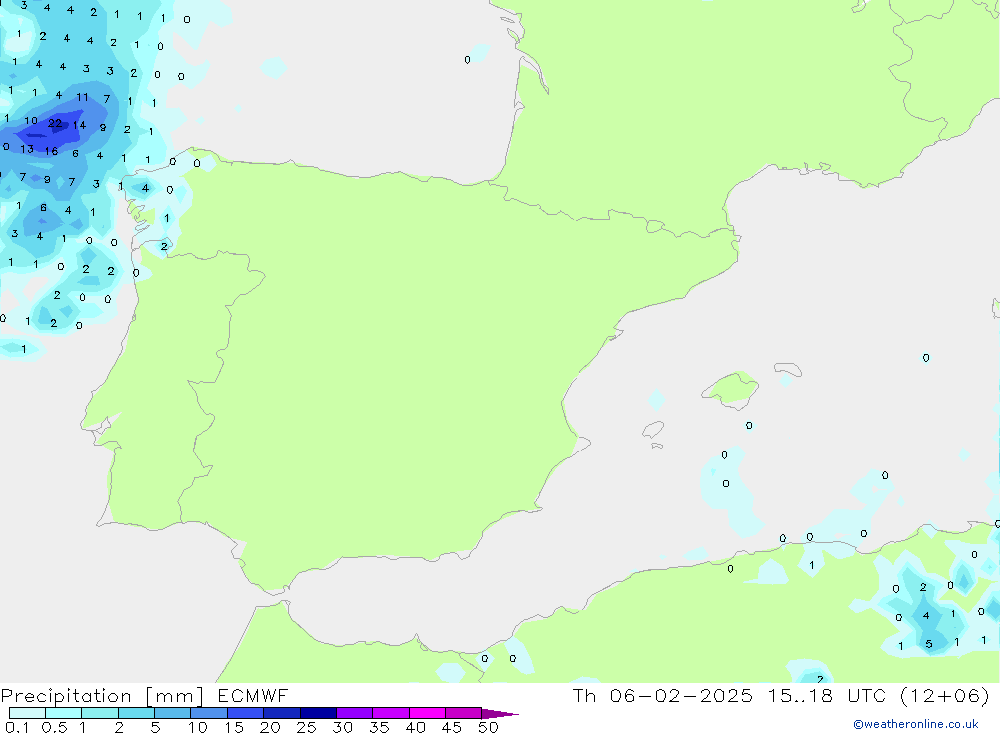This screenshot has width=1000, height=733.
Task: Pick the 1–2 mm legend swatch
Action: (x=99, y=713)
